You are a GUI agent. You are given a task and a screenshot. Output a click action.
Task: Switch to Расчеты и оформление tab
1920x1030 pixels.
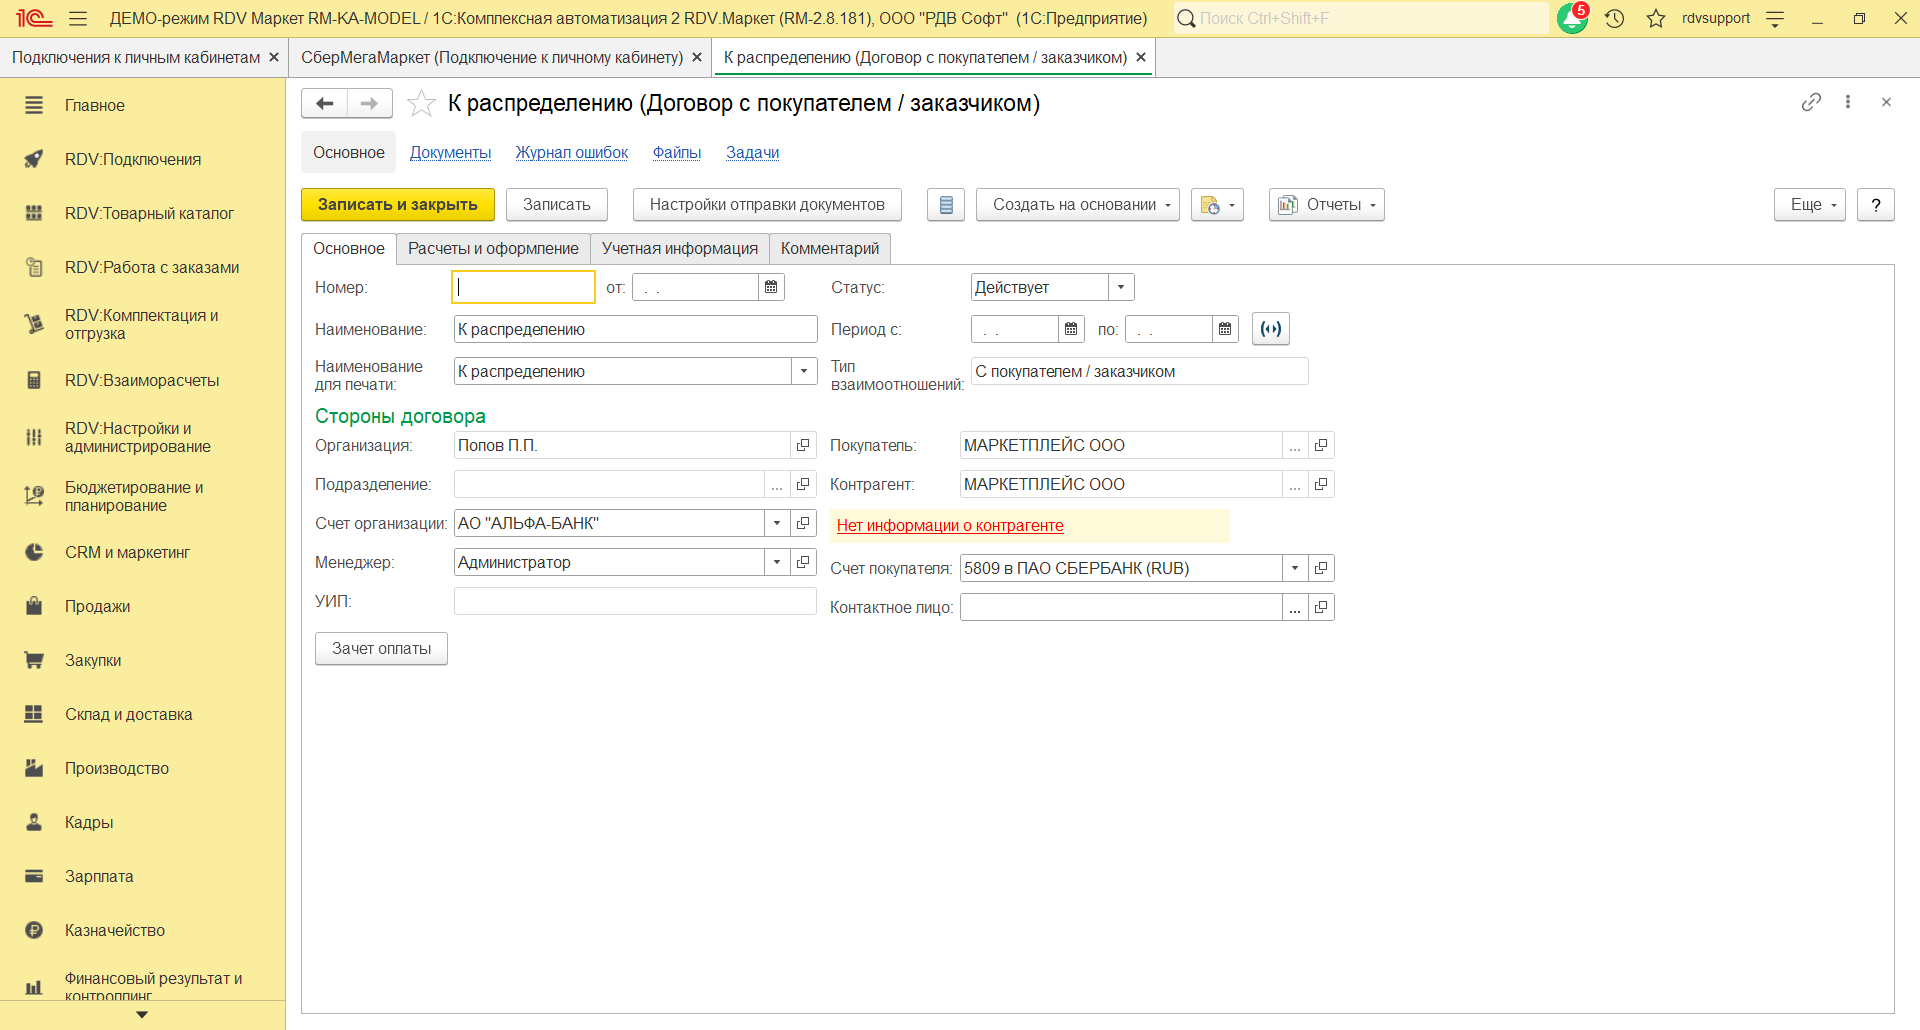pos(493,249)
